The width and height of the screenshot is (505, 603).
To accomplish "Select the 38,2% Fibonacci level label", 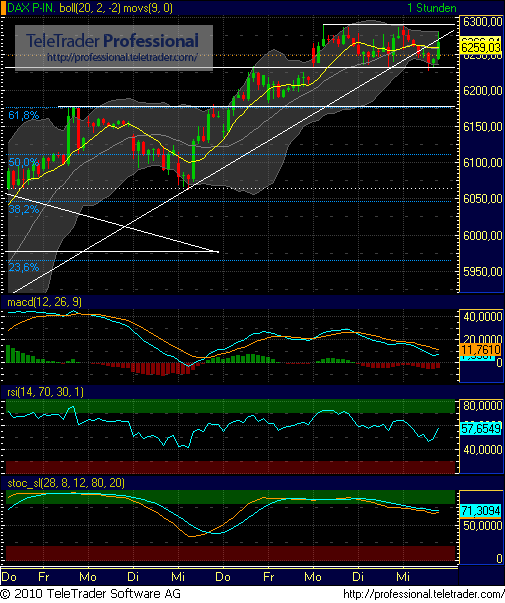I will 24,209.
